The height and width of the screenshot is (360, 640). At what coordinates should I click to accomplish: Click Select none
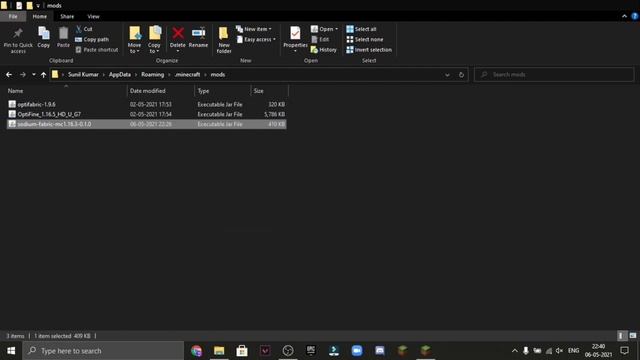[364, 40]
